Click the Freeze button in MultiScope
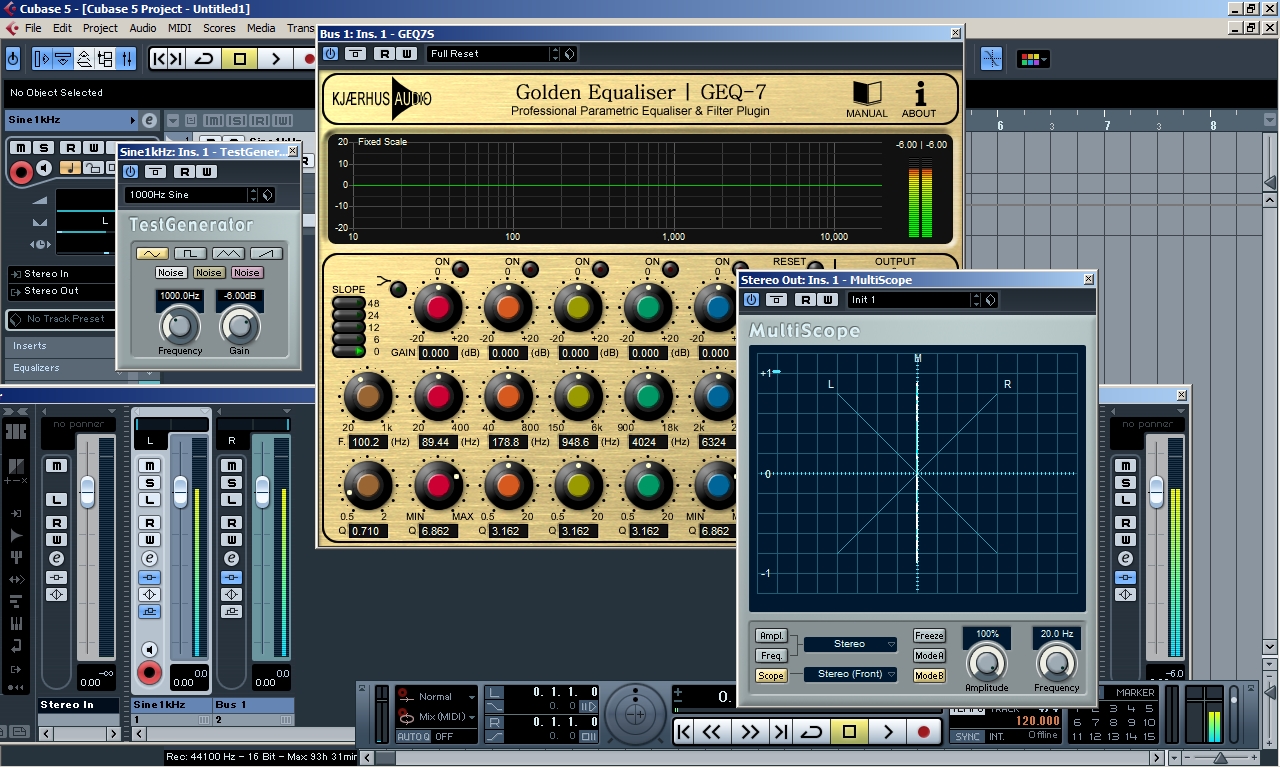 pos(929,636)
